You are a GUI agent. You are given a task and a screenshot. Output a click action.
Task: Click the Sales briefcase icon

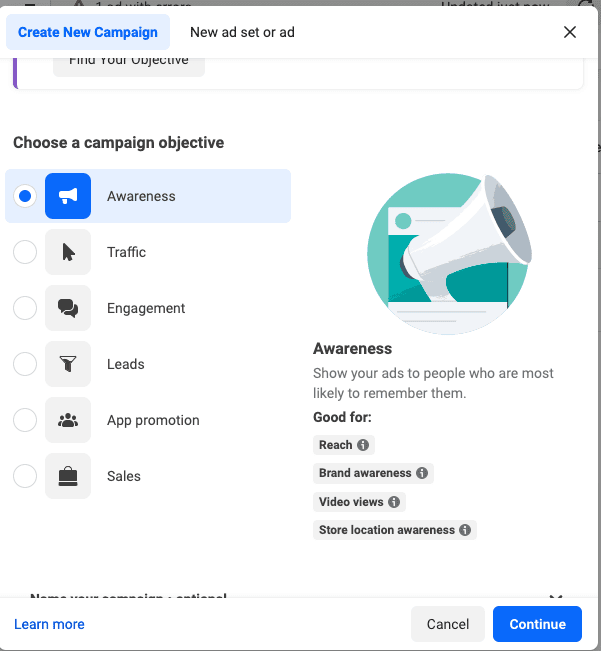tap(68, 476)
